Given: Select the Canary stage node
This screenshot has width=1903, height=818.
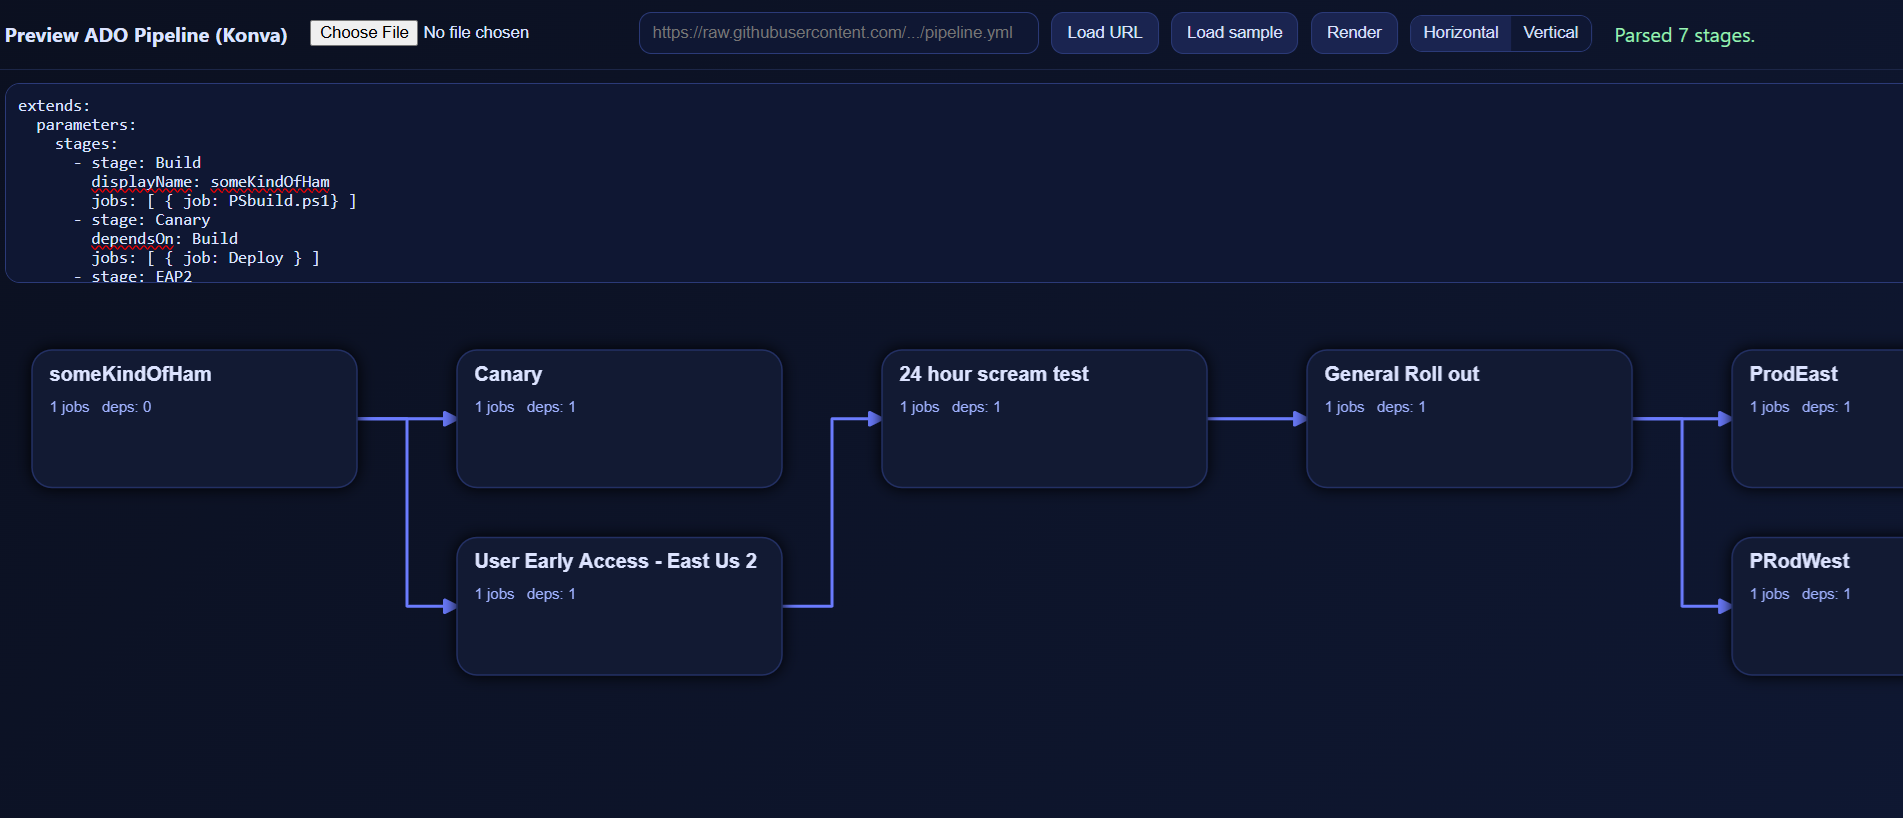Looking at the screenshot, I should [619, 418].
